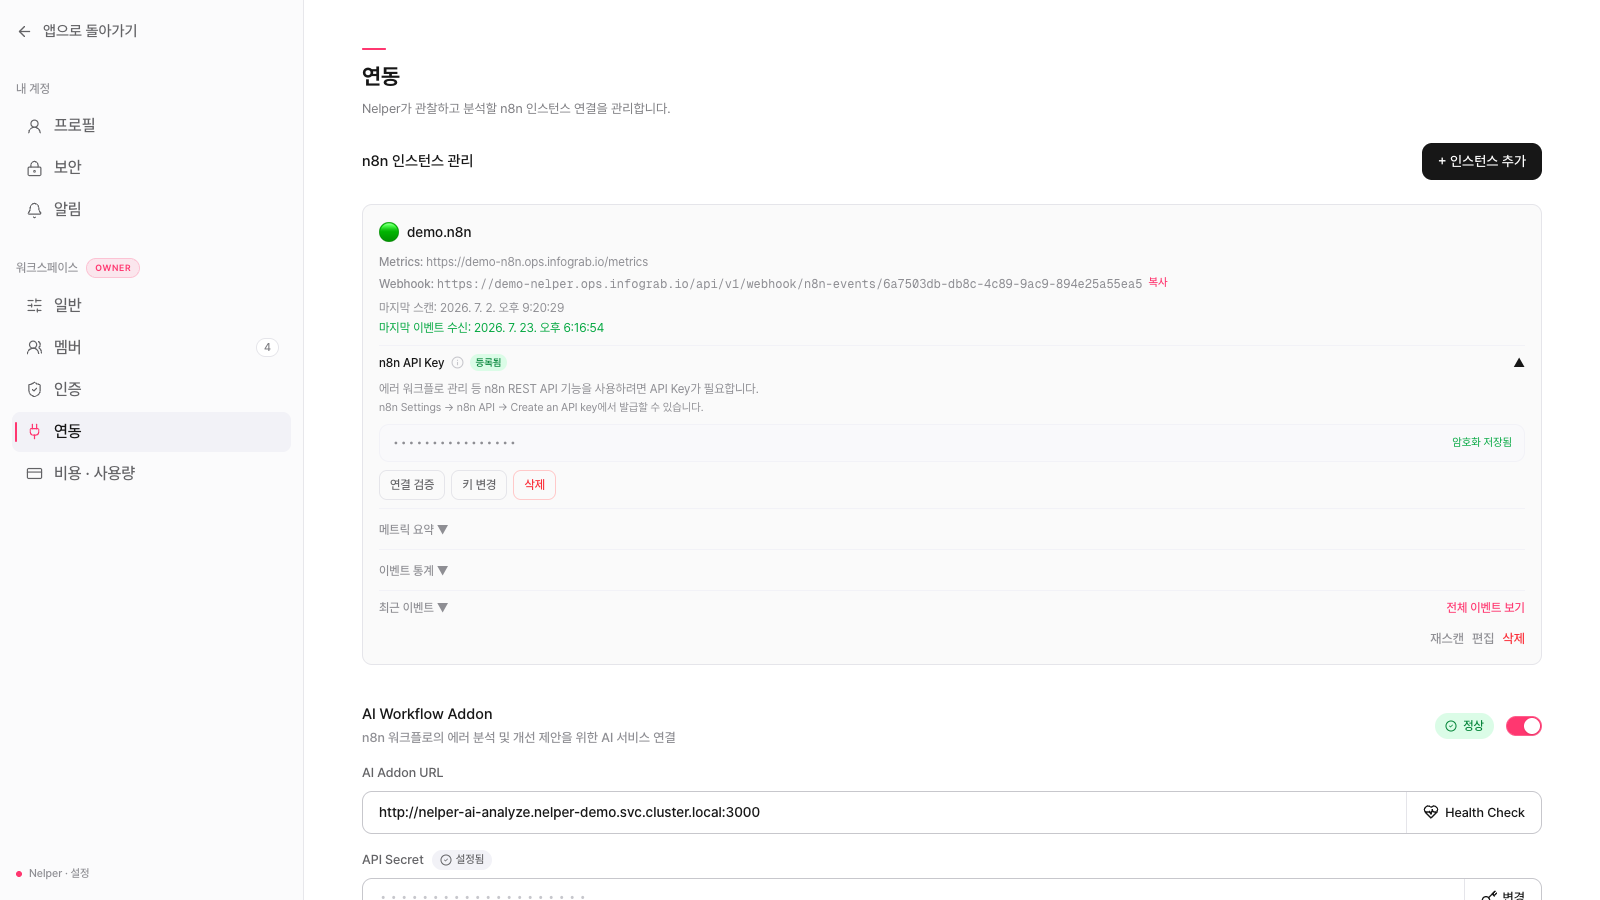Toggle the AI Workflow Addon switch

1524,726
